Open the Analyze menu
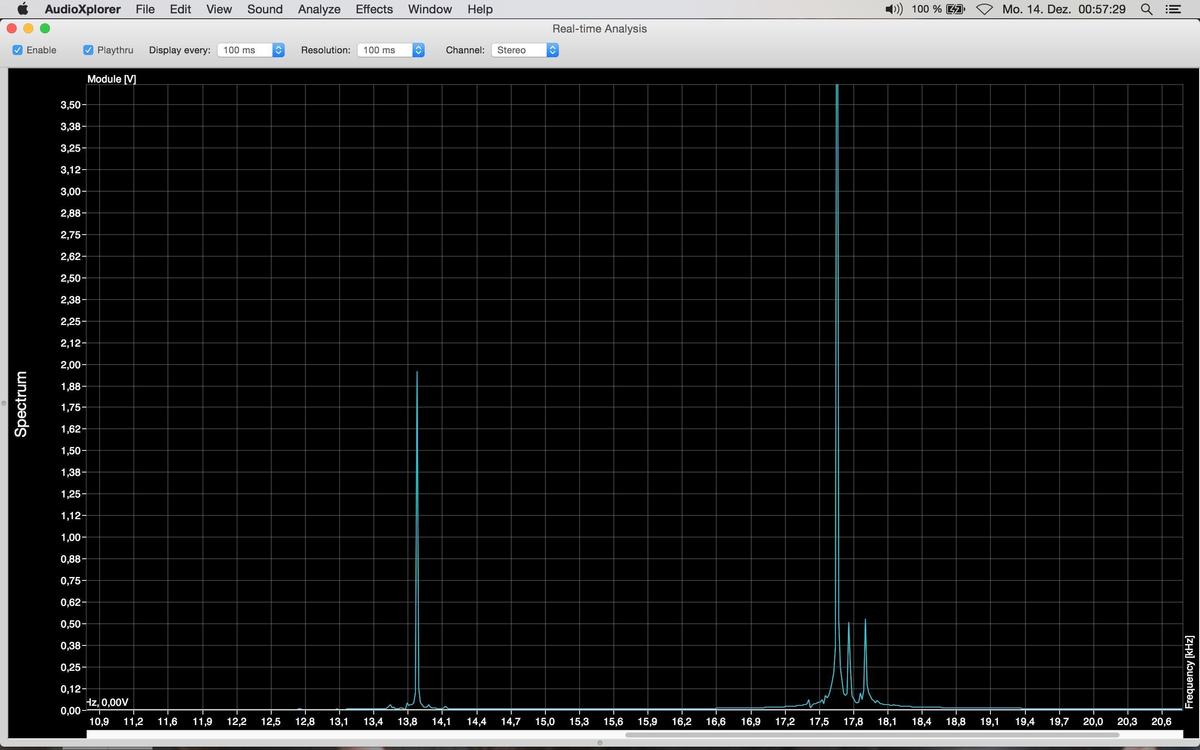This screenshot has width=1200, height=750. pos(319,9)
